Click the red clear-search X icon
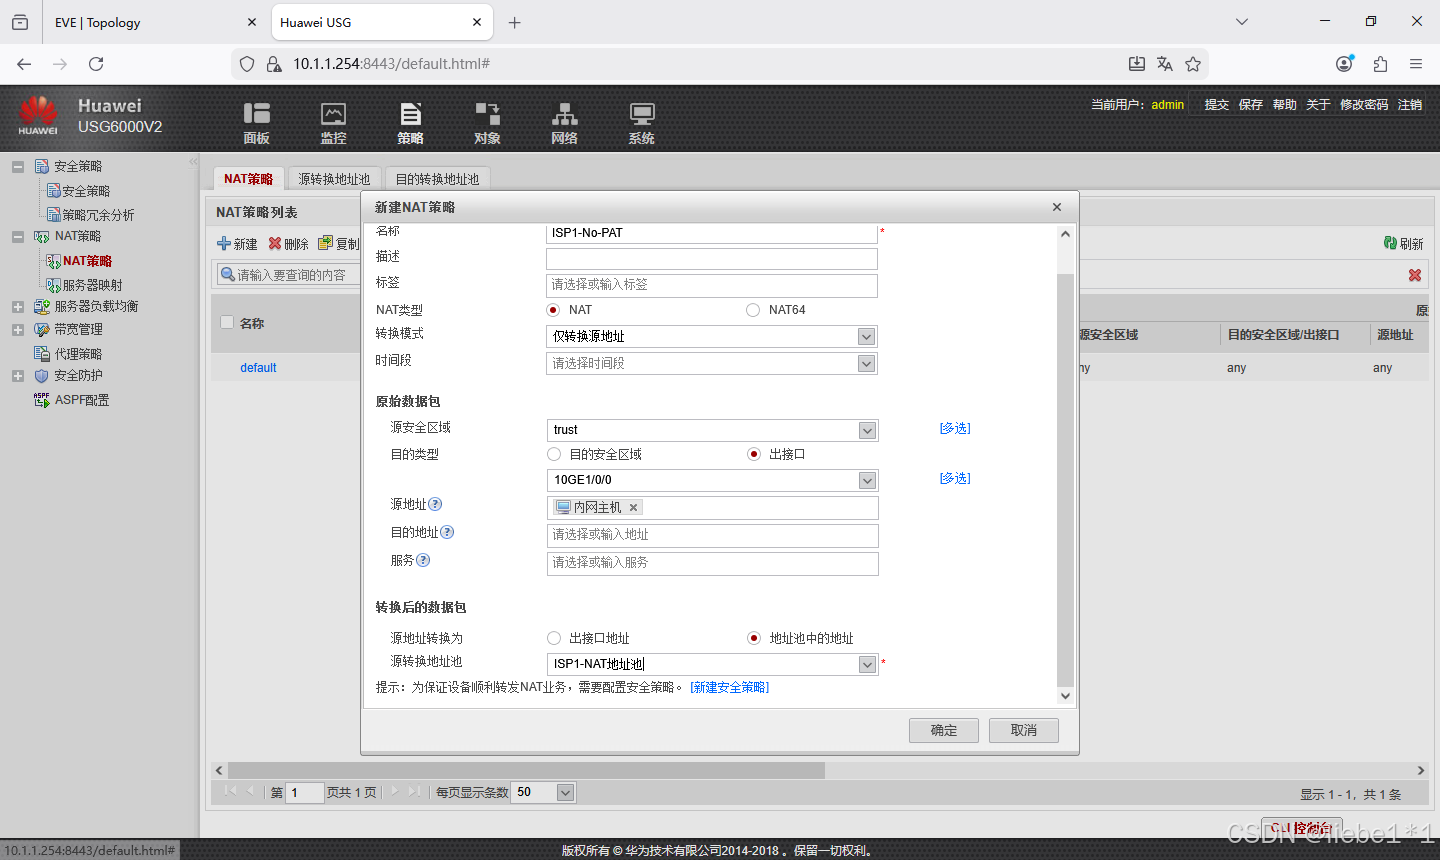The width and height of the screenshot is (1440, 860). [x=1415, y=275]
